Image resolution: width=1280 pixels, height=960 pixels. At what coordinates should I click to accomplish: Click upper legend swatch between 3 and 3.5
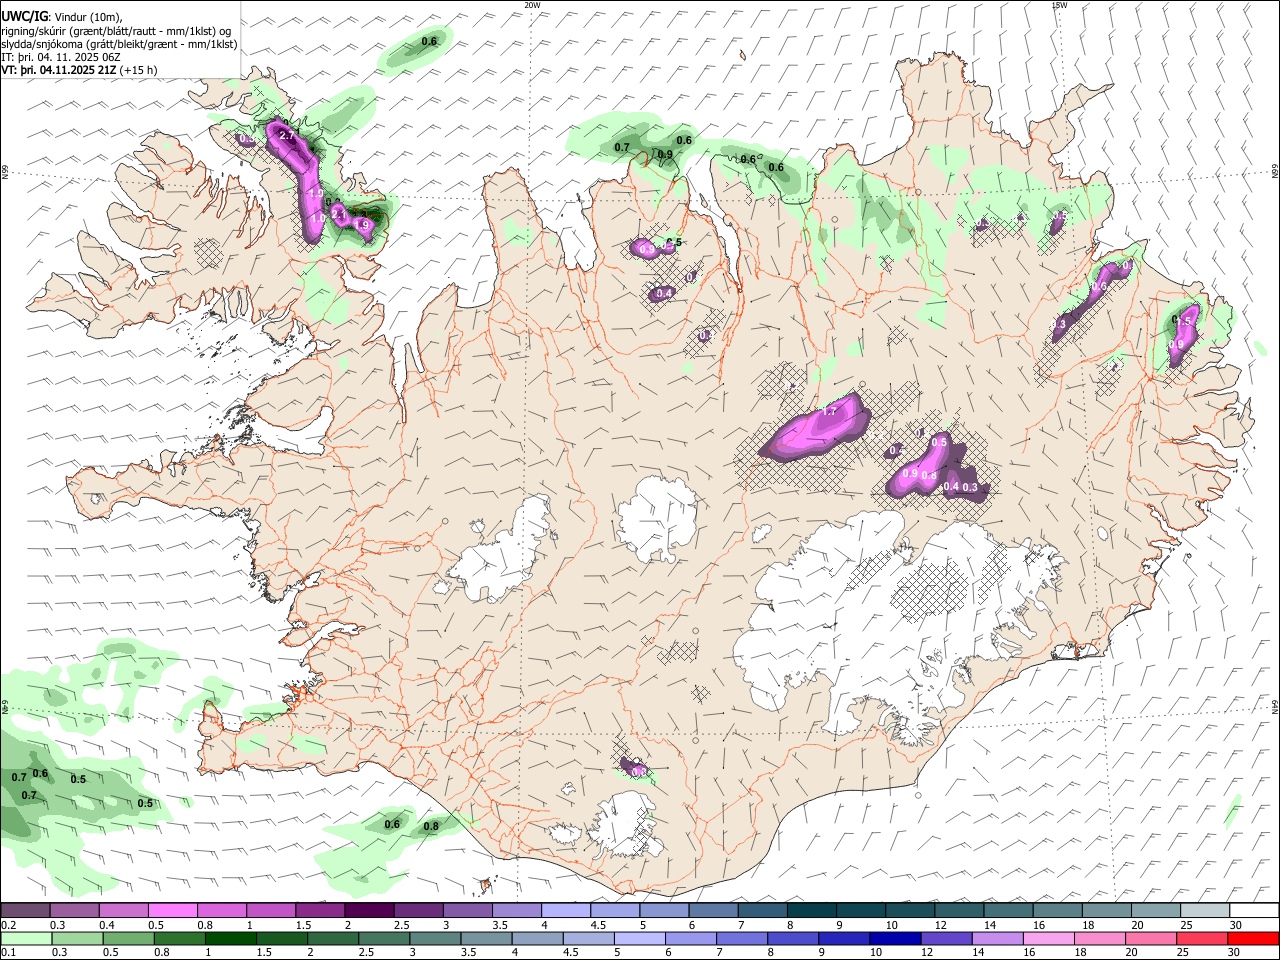tap(467, 911)
